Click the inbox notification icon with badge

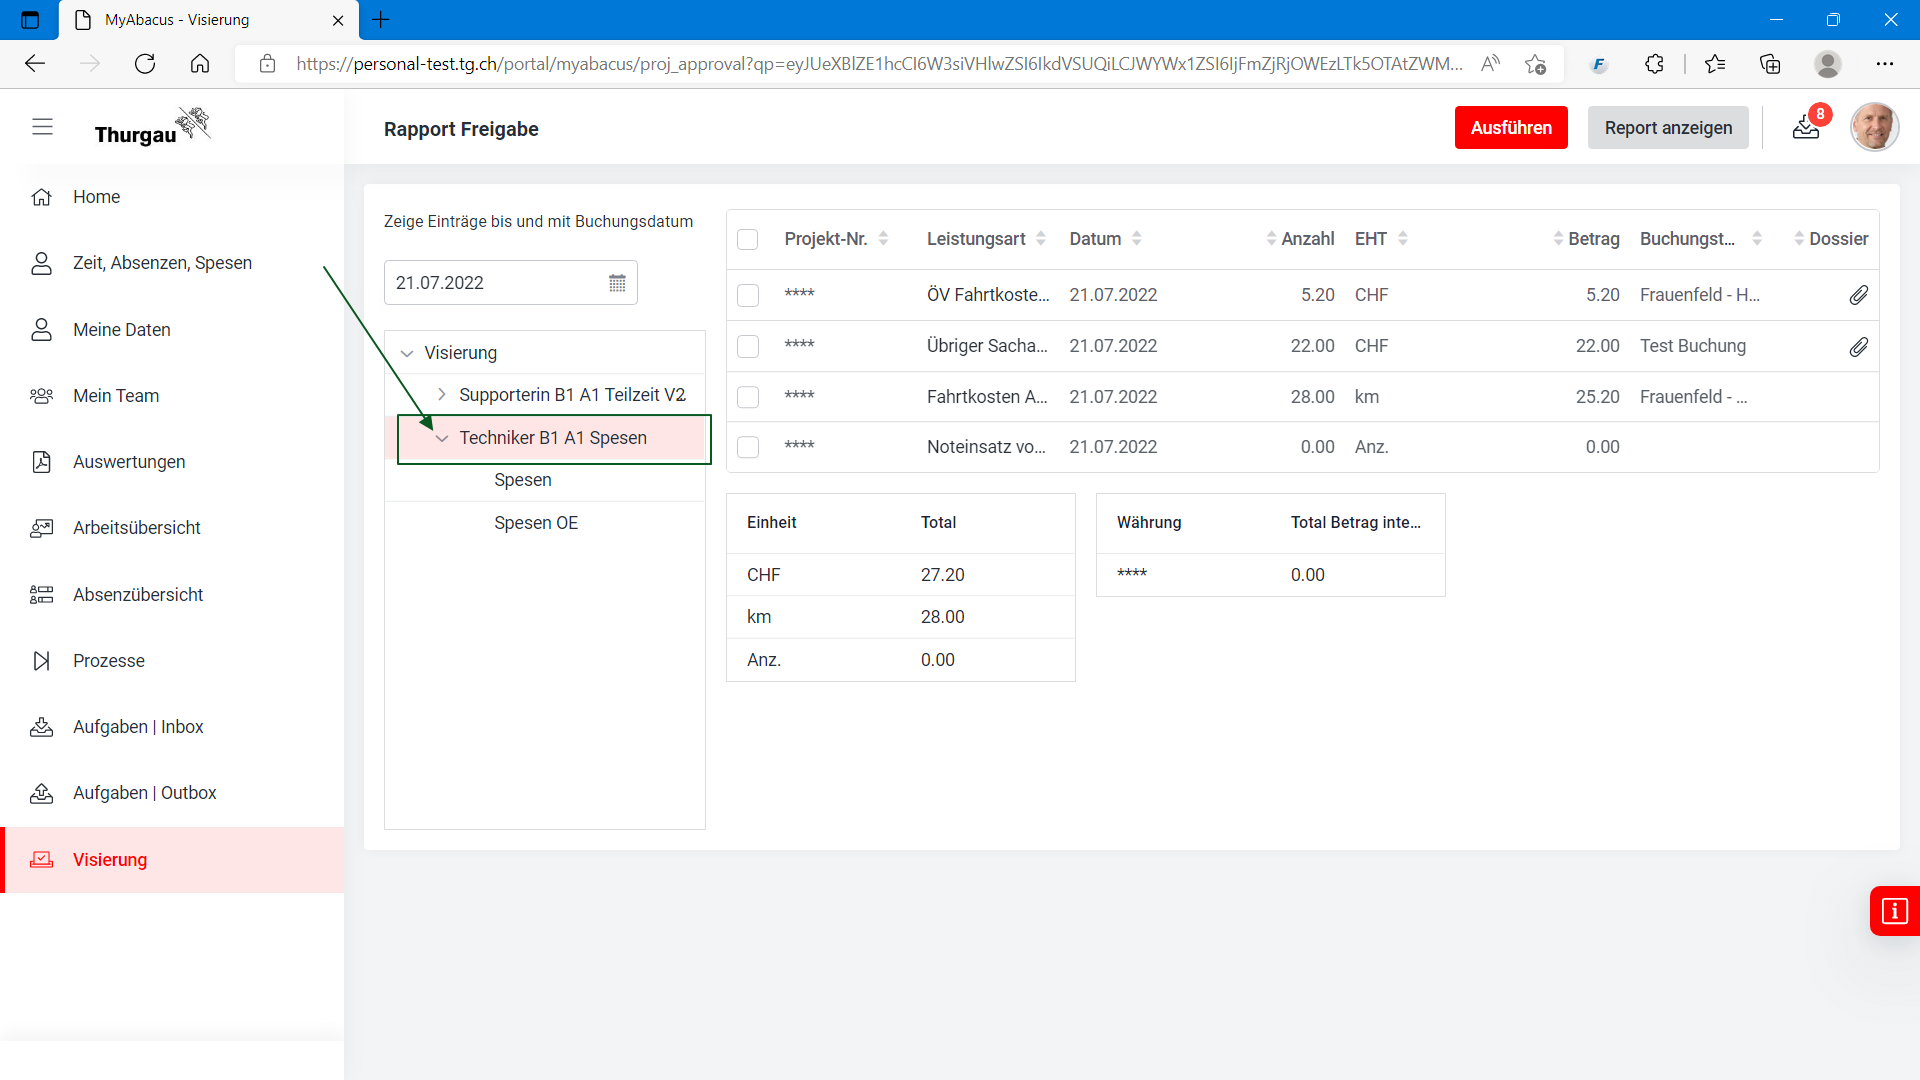pyautogui.click(x=1806, y=127)
